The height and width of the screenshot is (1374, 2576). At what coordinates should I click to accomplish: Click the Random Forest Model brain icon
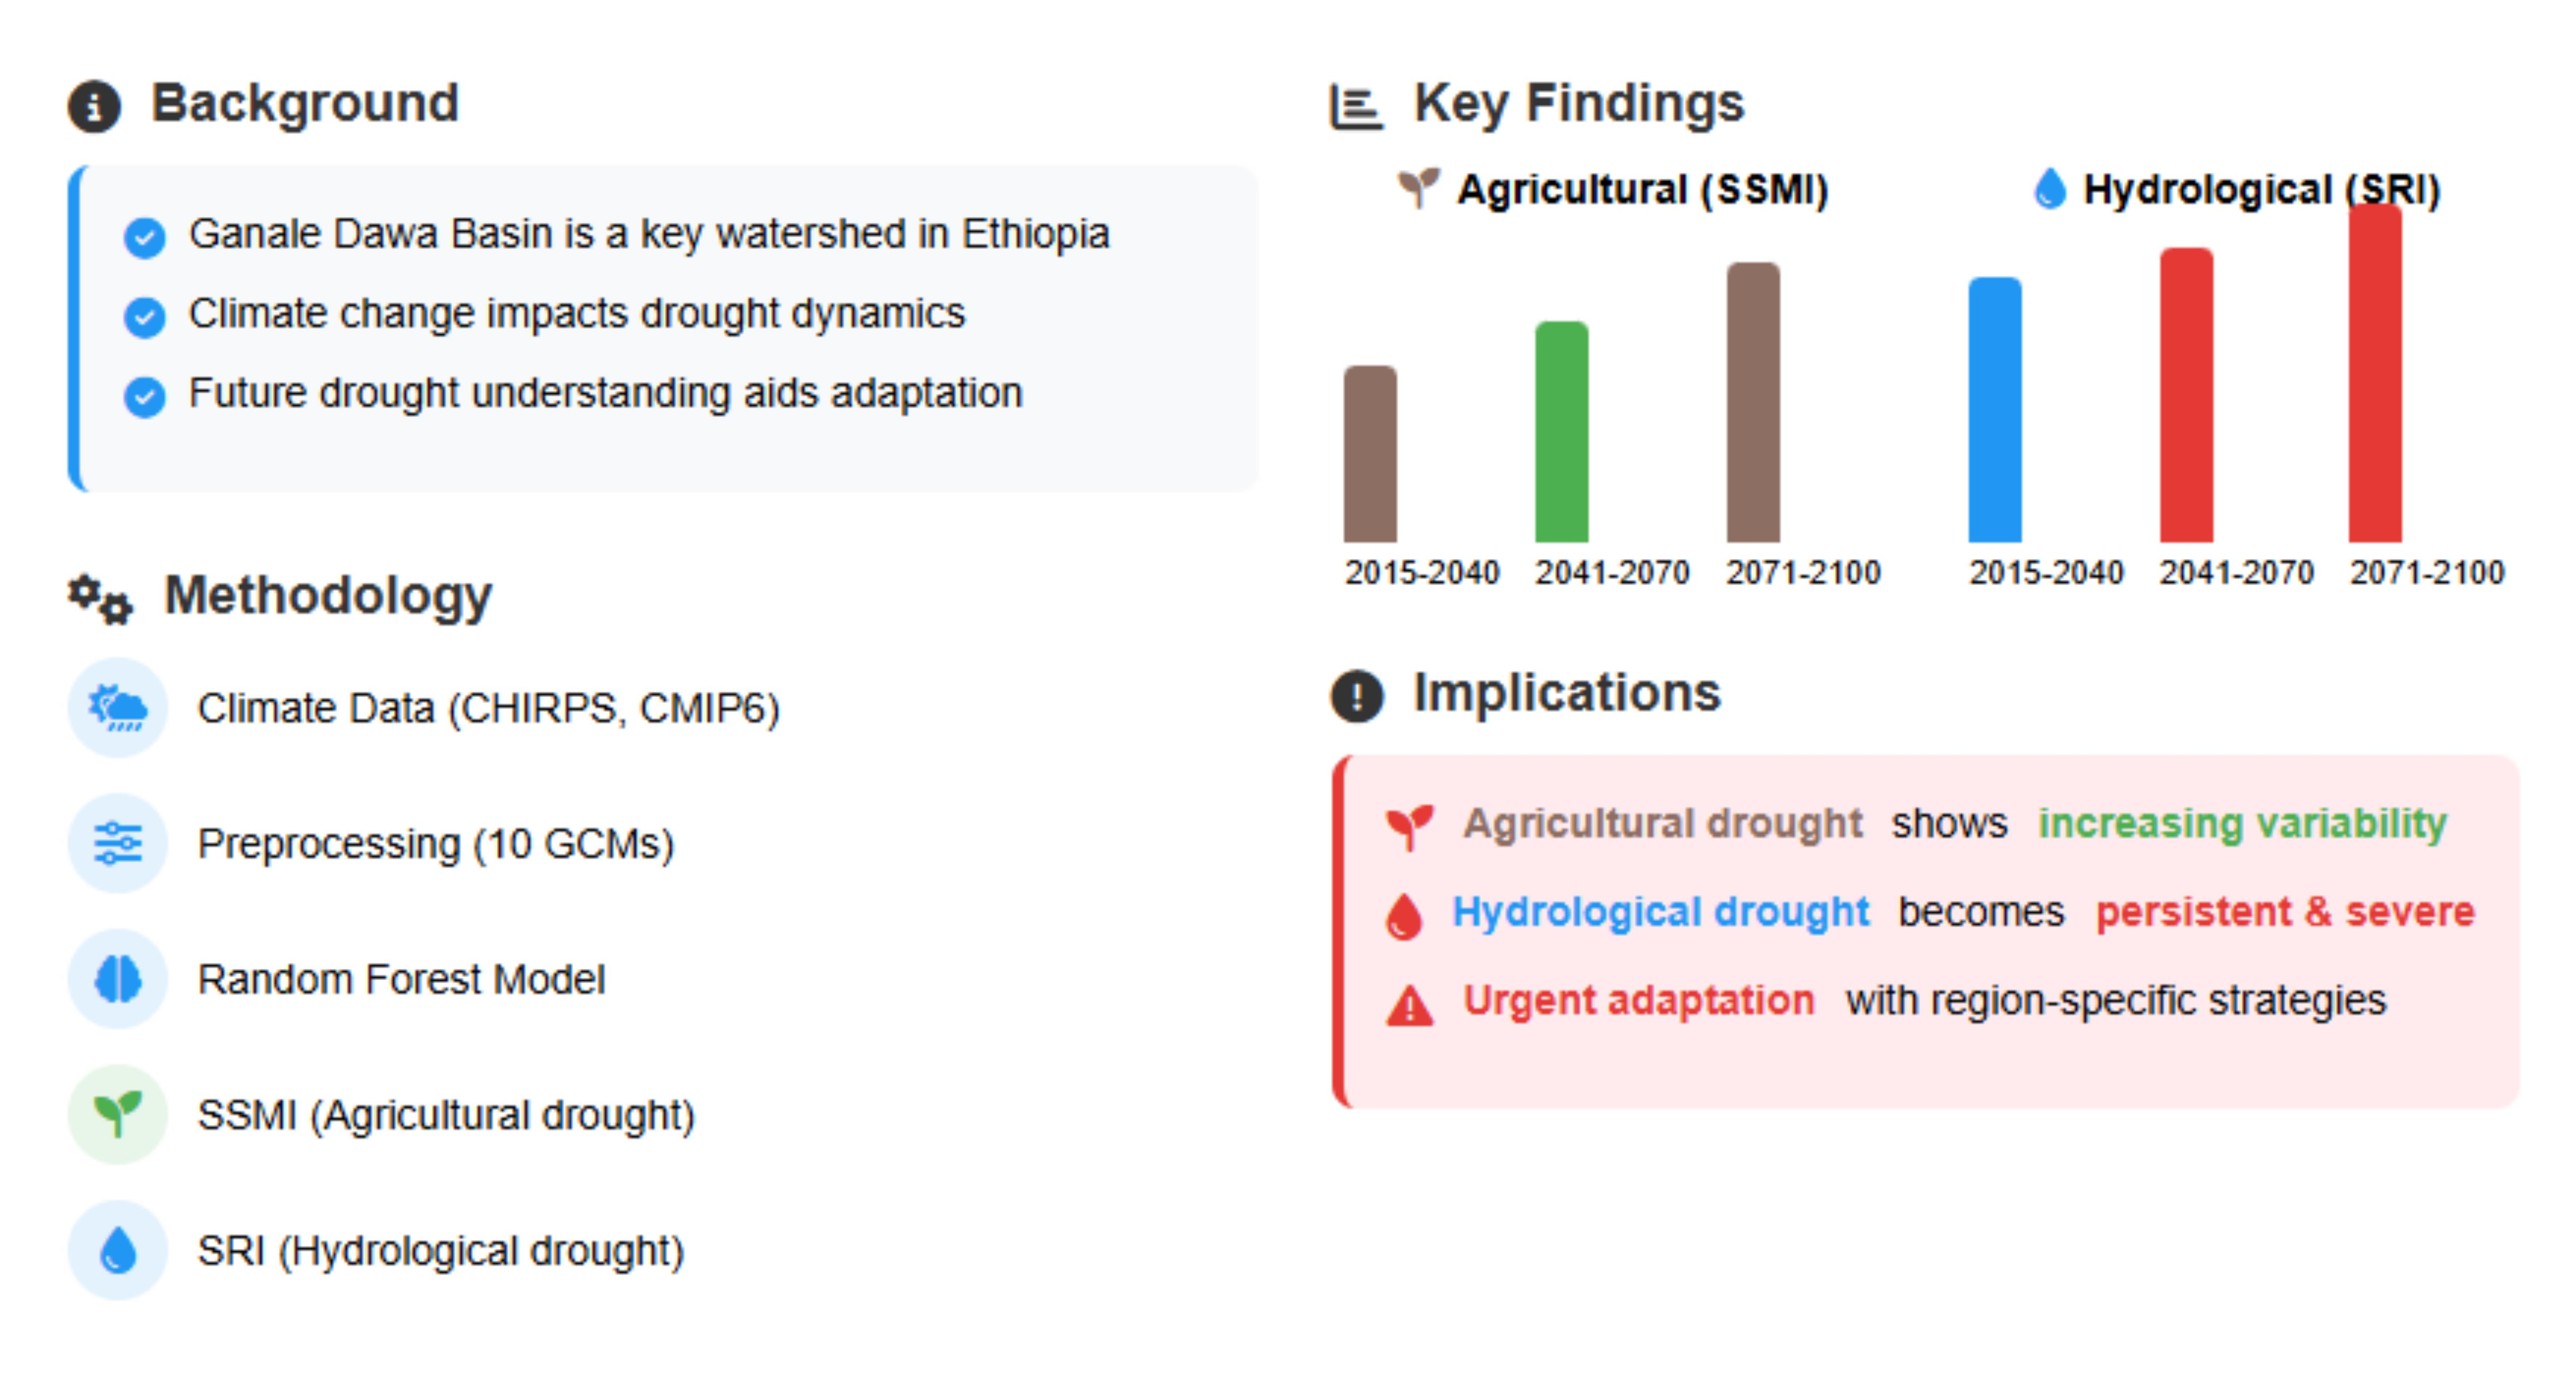118,979
